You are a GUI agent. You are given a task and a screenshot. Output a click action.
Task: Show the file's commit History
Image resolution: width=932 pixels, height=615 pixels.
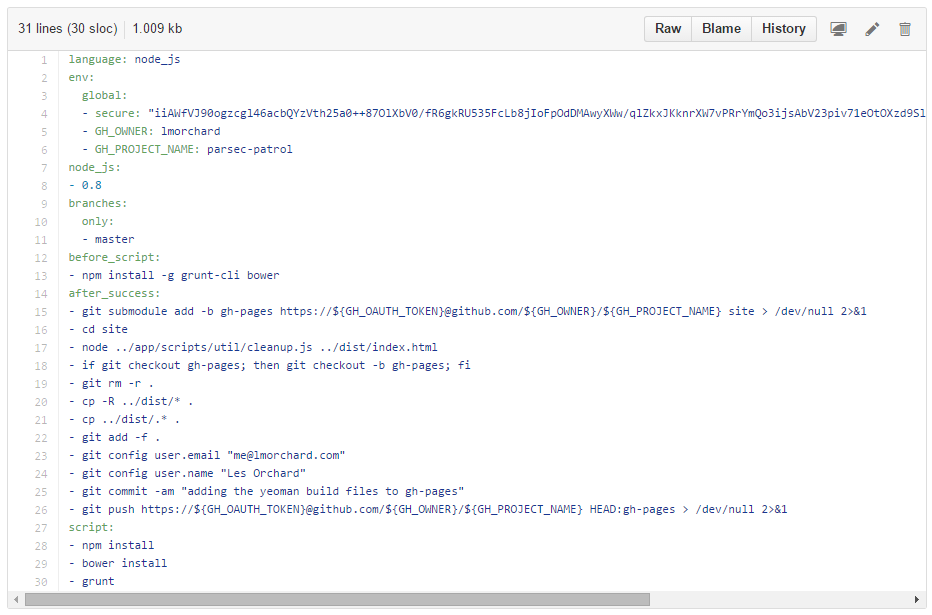click(x=783, y=29)
